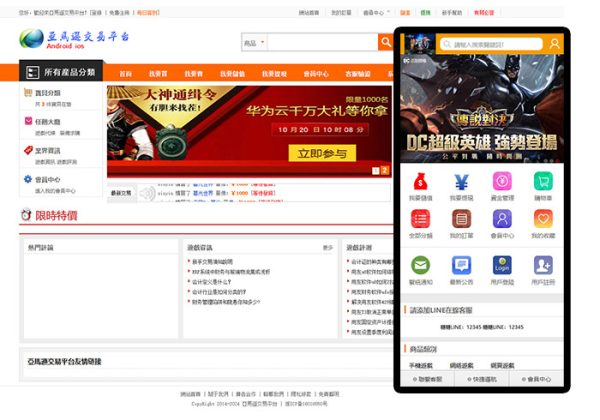Select banner slide indicator 2
This screenshot has height=420, width=600.
point(385,171)
